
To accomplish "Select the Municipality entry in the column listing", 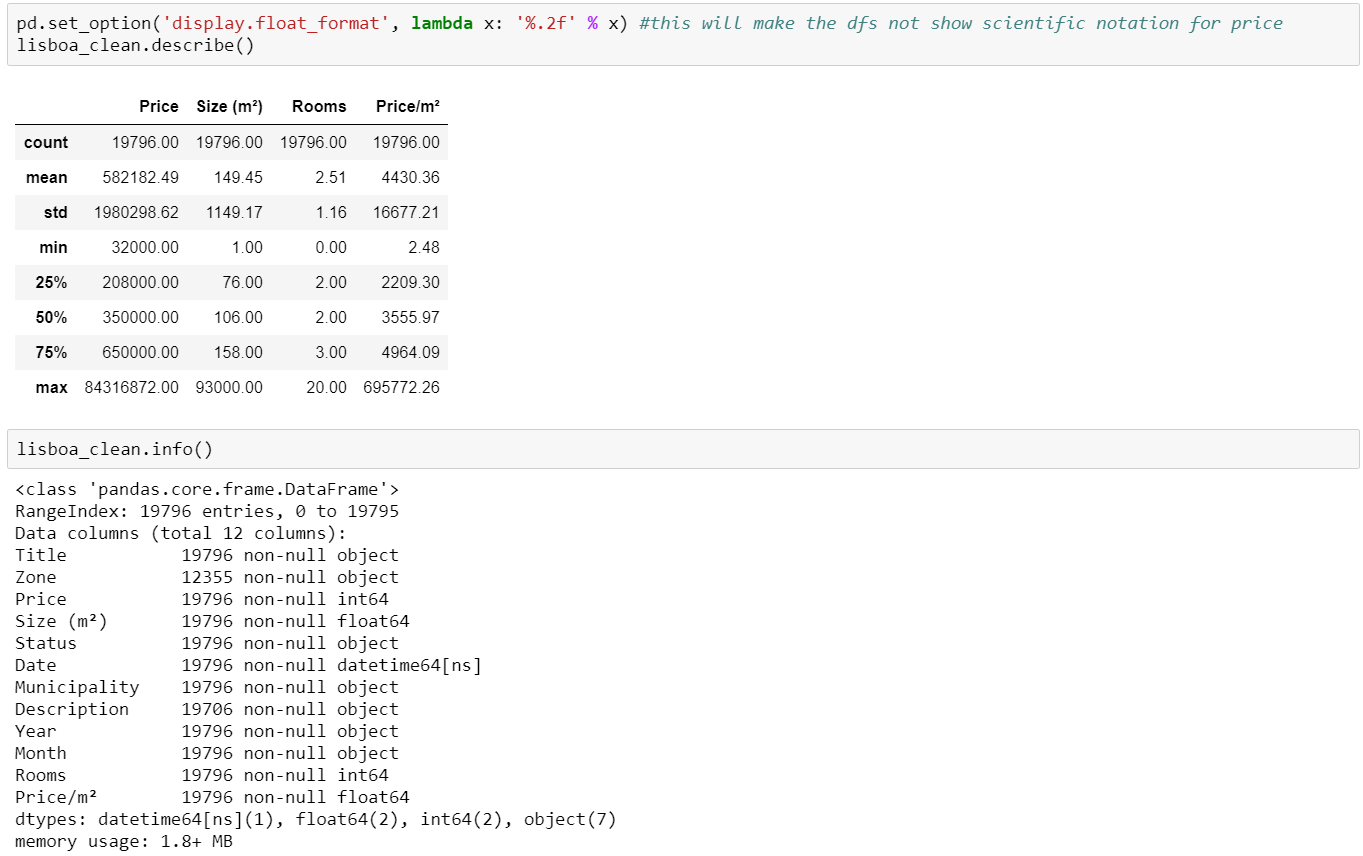I will click(76, 687).
